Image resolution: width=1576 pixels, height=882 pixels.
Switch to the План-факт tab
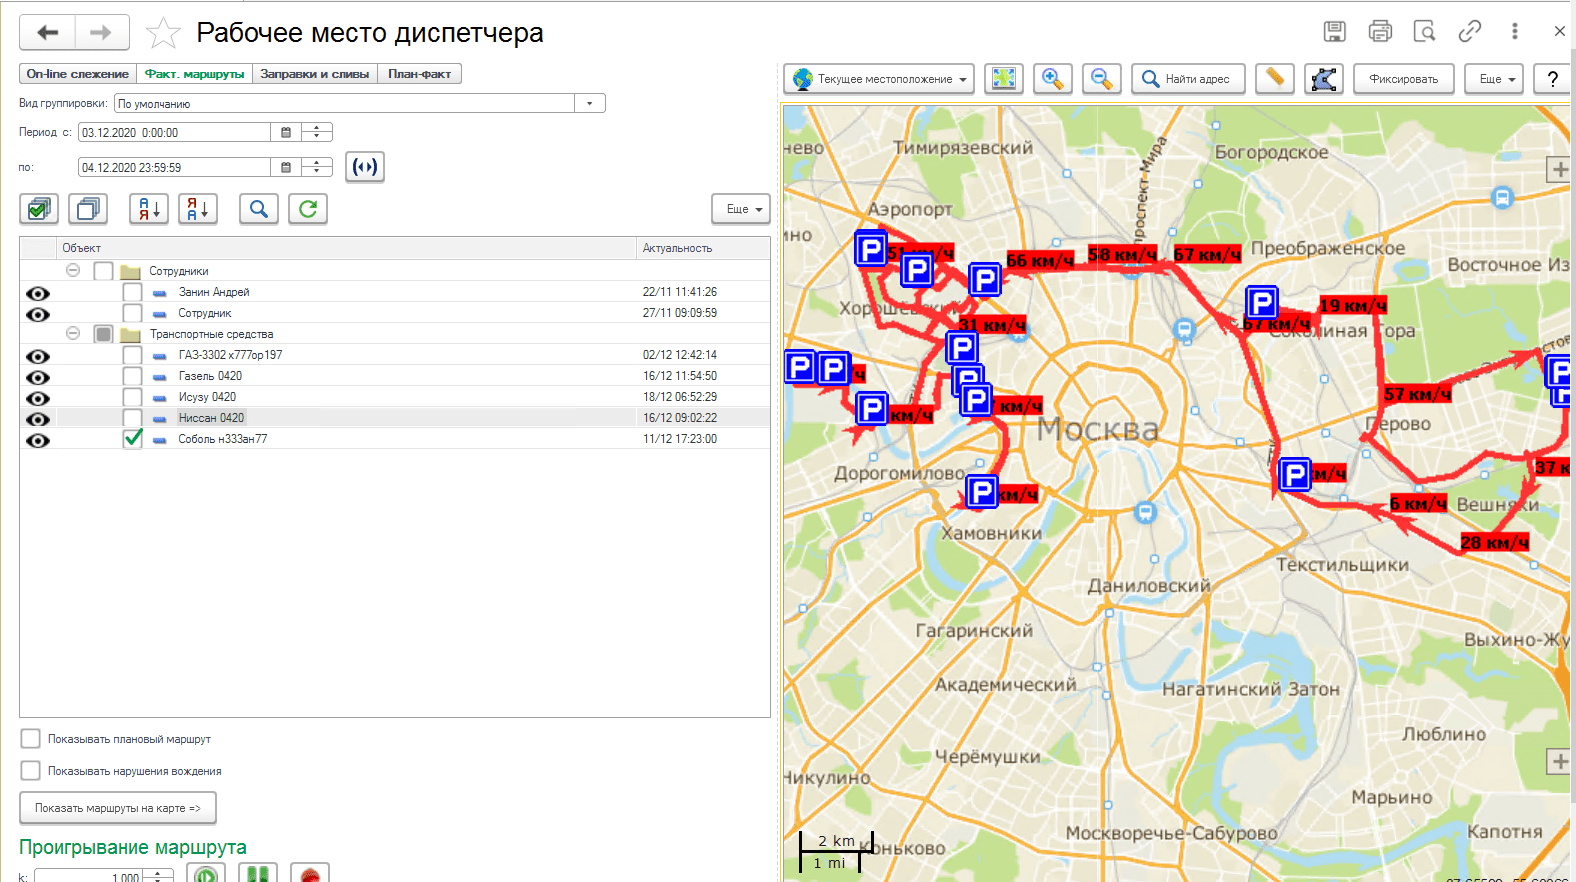click(x=419, y=74)
